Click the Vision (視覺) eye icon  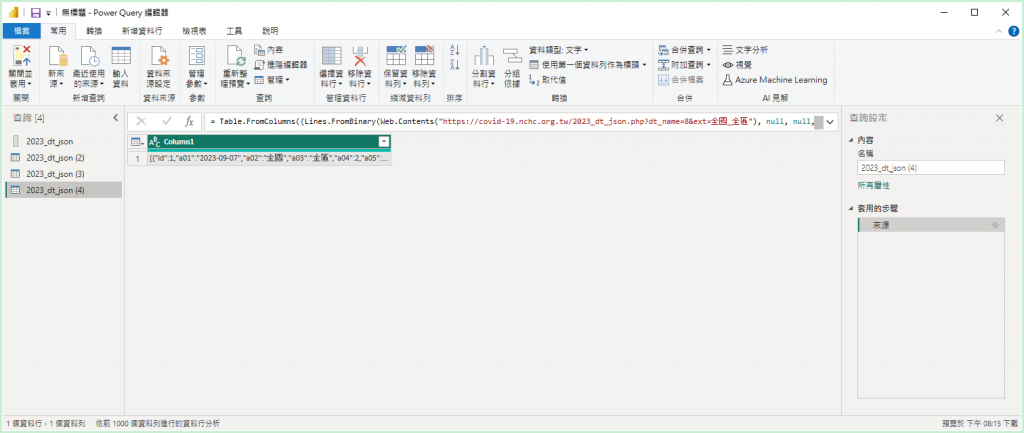point(728,65)
